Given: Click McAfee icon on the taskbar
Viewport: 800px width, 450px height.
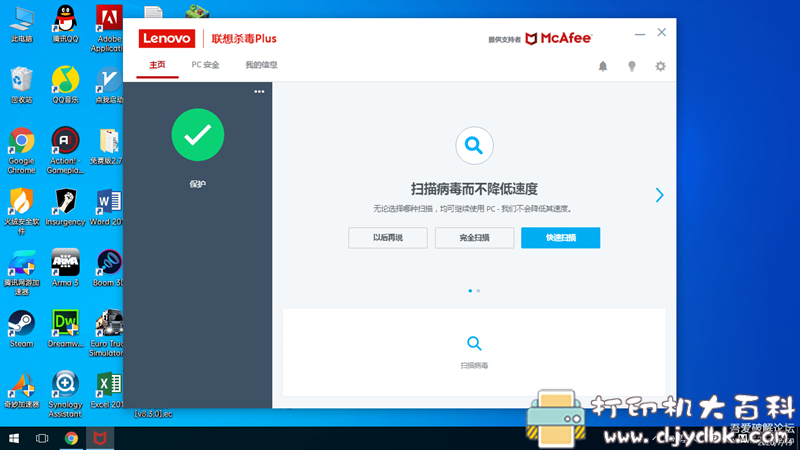Looking at the screenshot, I should click(x=99, y=438).
